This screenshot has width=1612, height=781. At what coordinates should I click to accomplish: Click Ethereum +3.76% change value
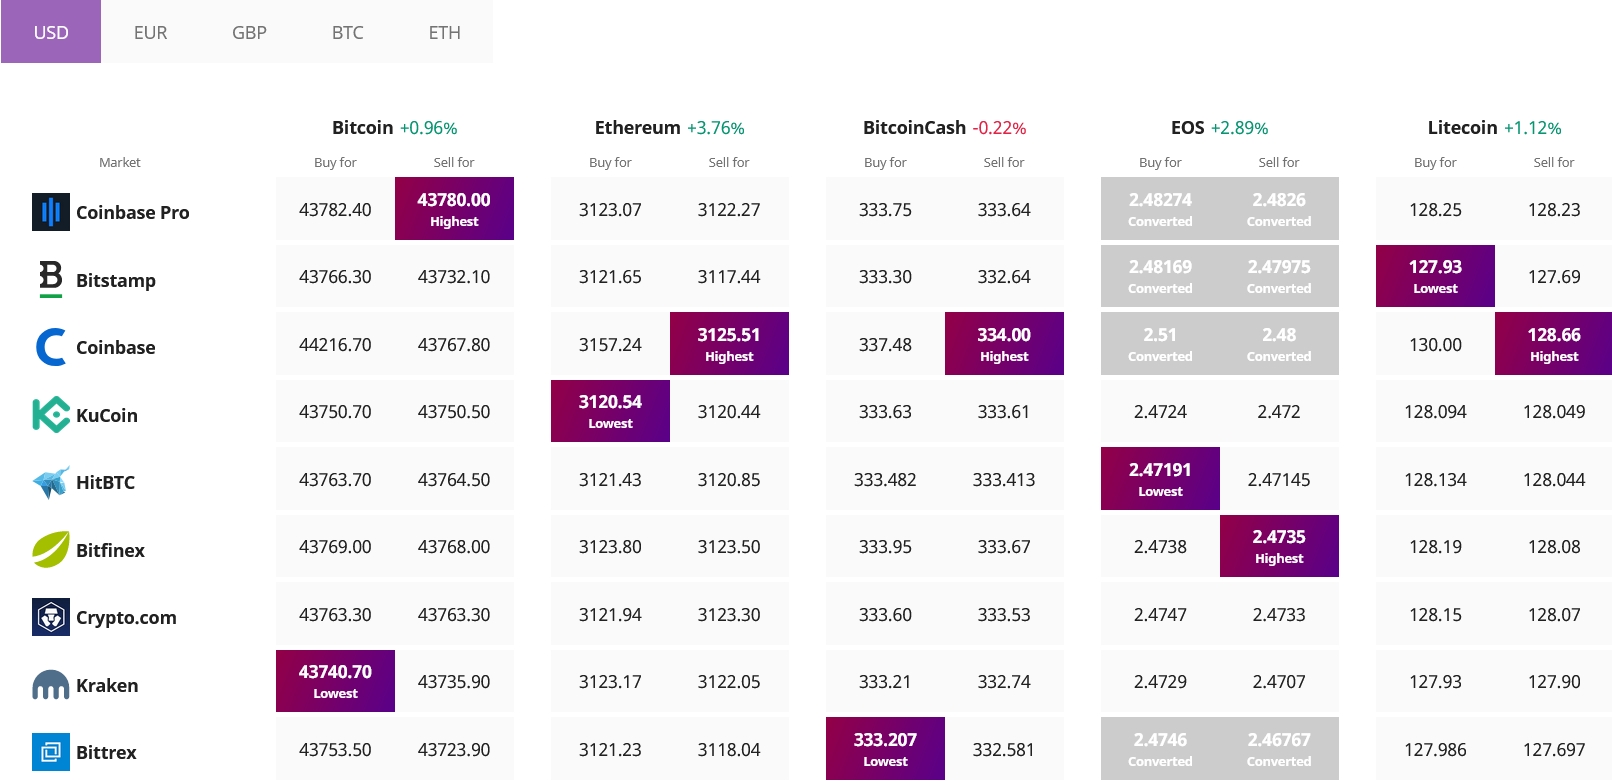tap(716, 128)
